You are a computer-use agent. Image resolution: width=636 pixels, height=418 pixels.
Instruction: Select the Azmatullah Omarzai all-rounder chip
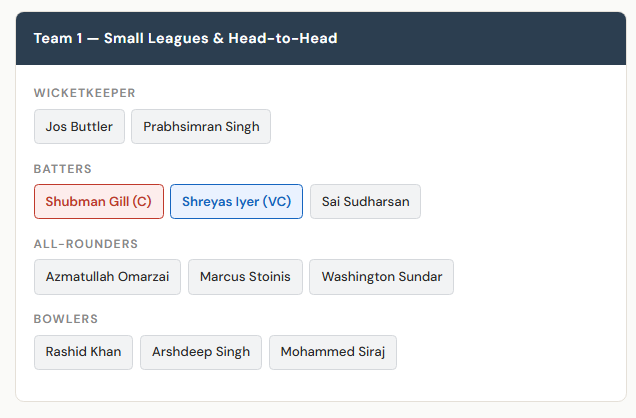point(107,277)
